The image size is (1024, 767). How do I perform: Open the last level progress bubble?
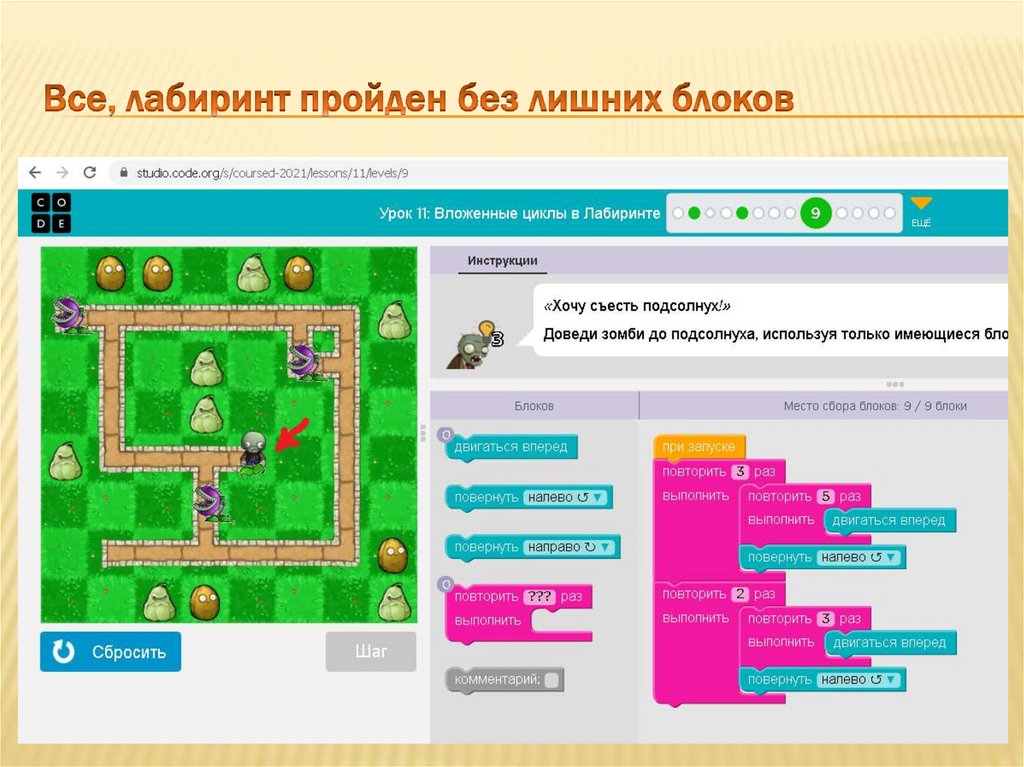pos(889,213)
